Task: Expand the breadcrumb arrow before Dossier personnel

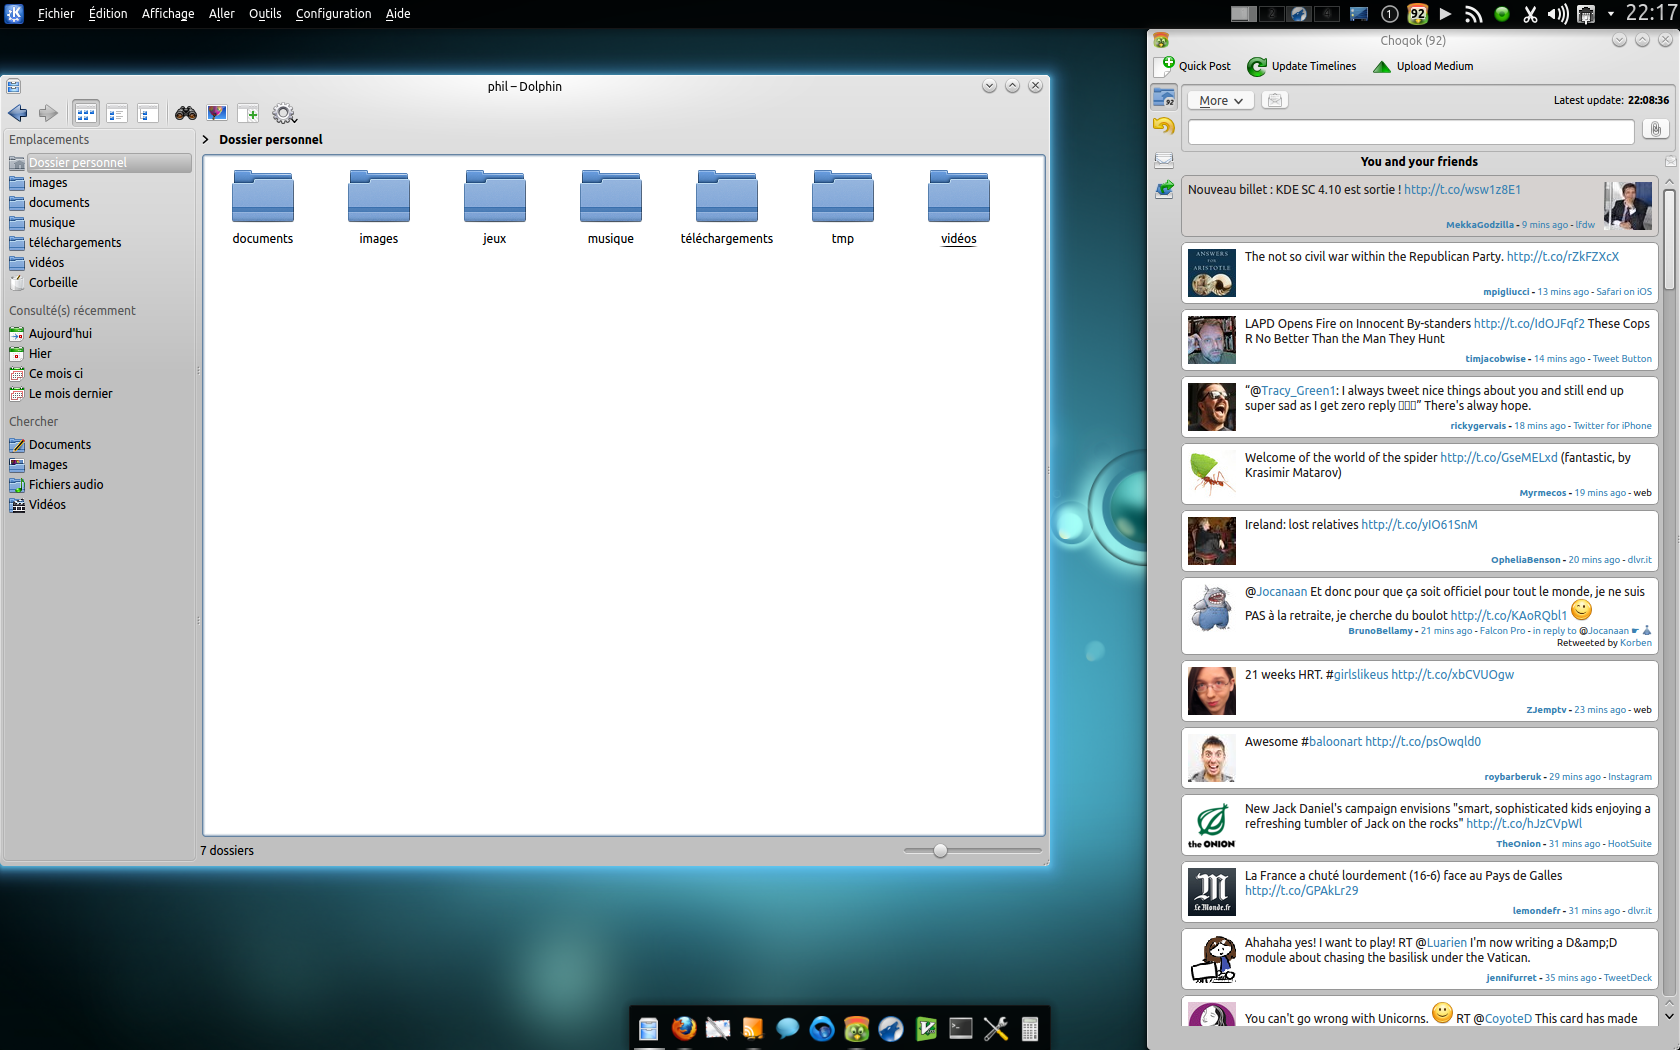Action: (206, 140)
